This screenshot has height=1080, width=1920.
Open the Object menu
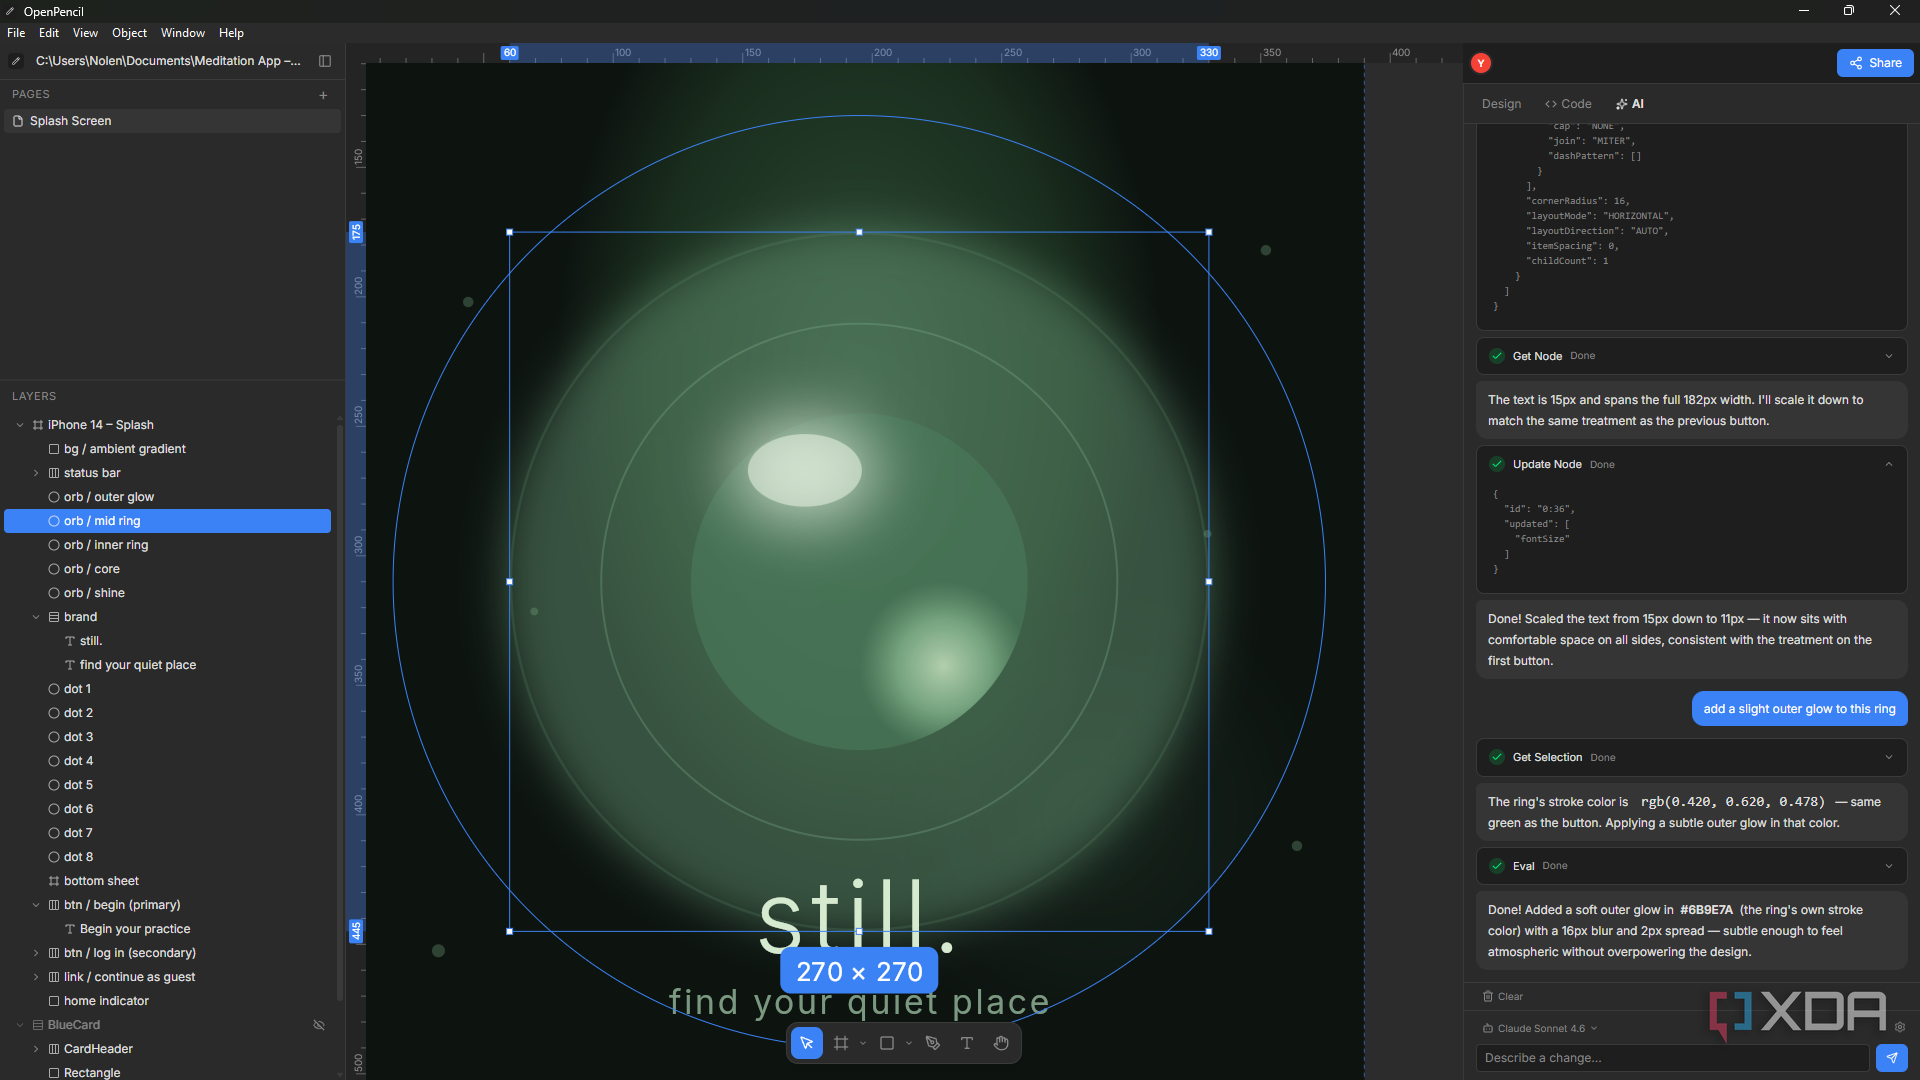point(129,33)
